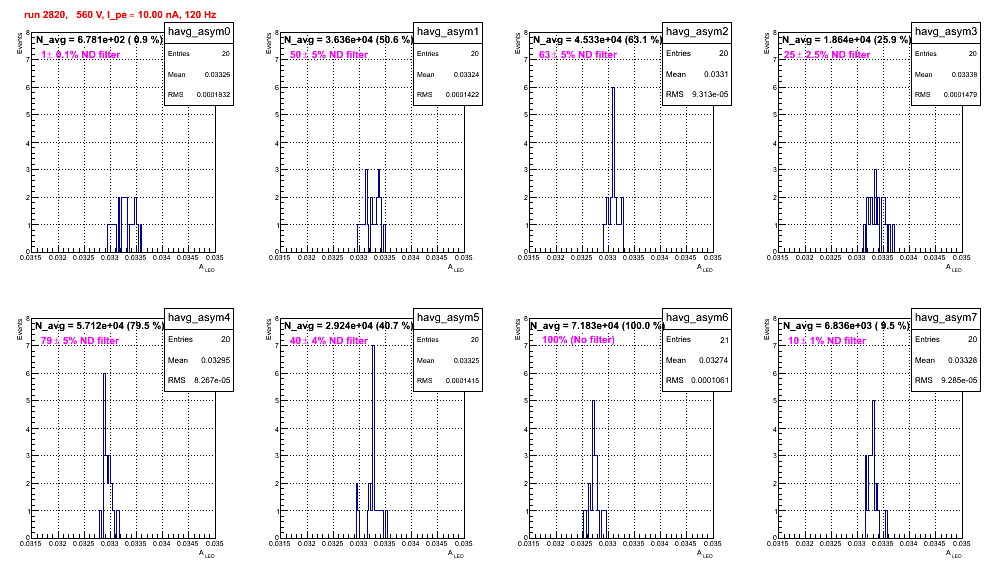Image resolution: width=996 pixels, height=572 pixels.
Task: Select the havg_asym2 stats box title
Action: point(697,32)
